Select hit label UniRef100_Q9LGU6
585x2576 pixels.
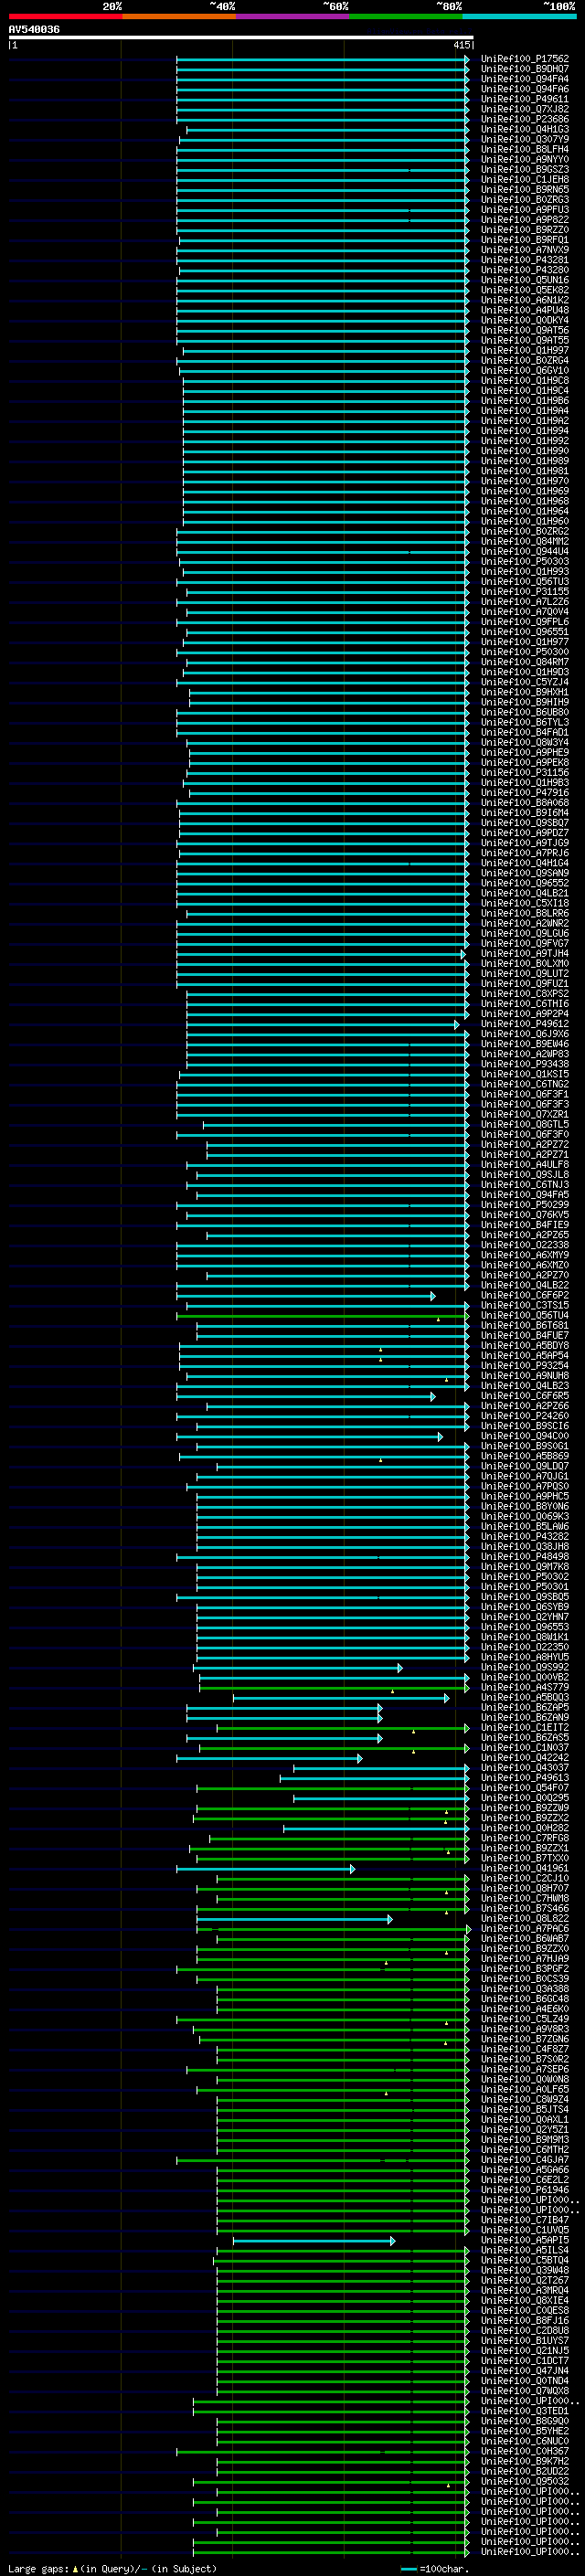(x=524, y=933)
